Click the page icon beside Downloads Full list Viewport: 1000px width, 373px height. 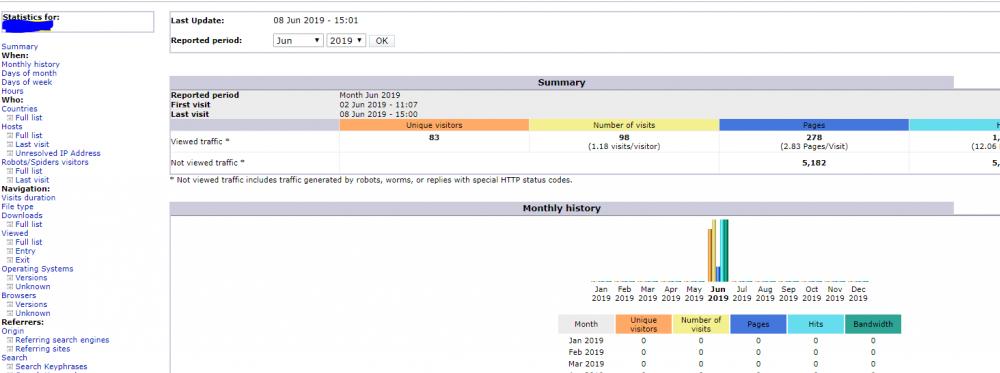pos(10,224)
